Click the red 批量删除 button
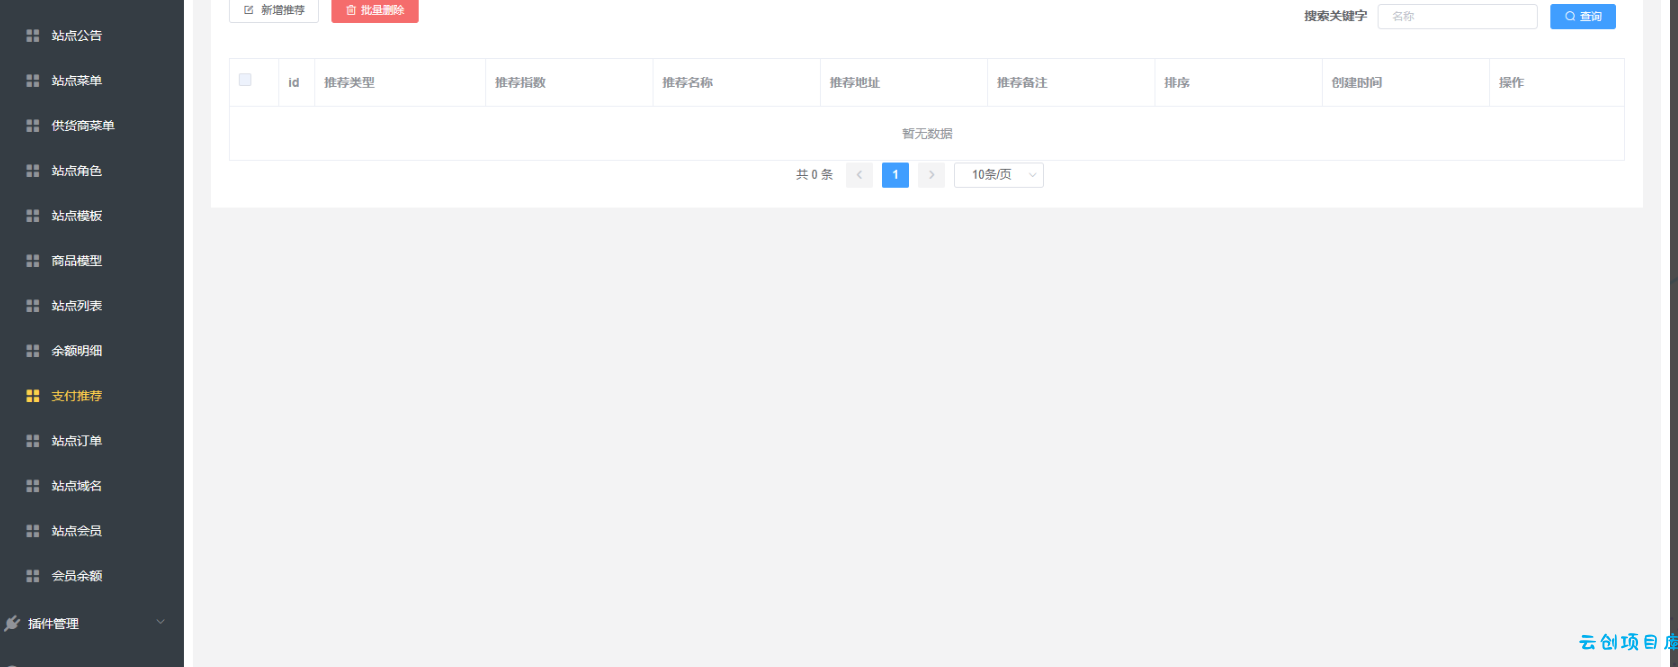1678x667 pixels. [x=375, y=10]
